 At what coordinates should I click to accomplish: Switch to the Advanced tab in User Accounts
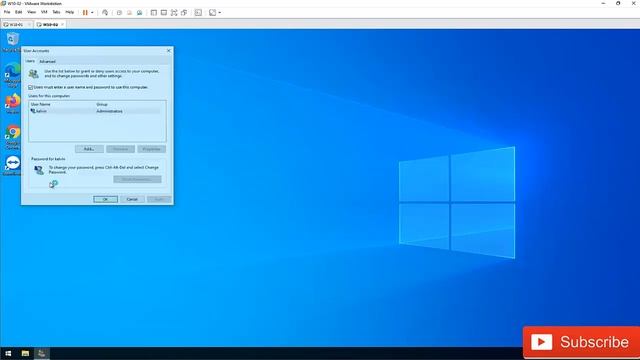tap(47, 62)
